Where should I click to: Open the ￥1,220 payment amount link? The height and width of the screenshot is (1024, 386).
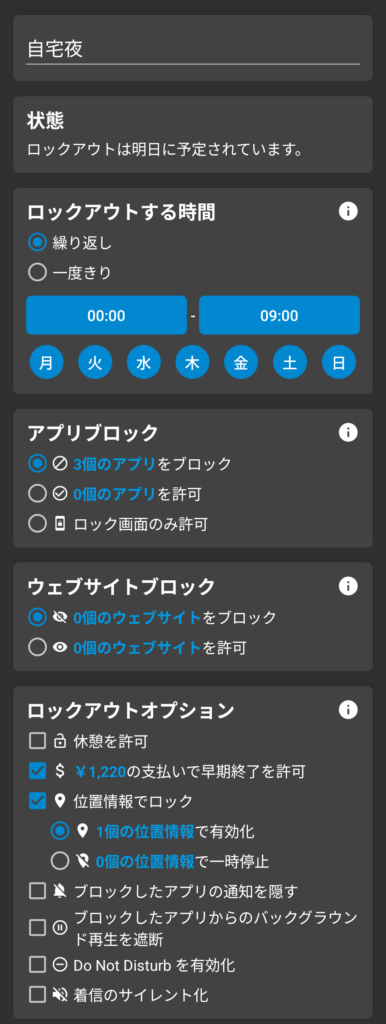[100, 771]
